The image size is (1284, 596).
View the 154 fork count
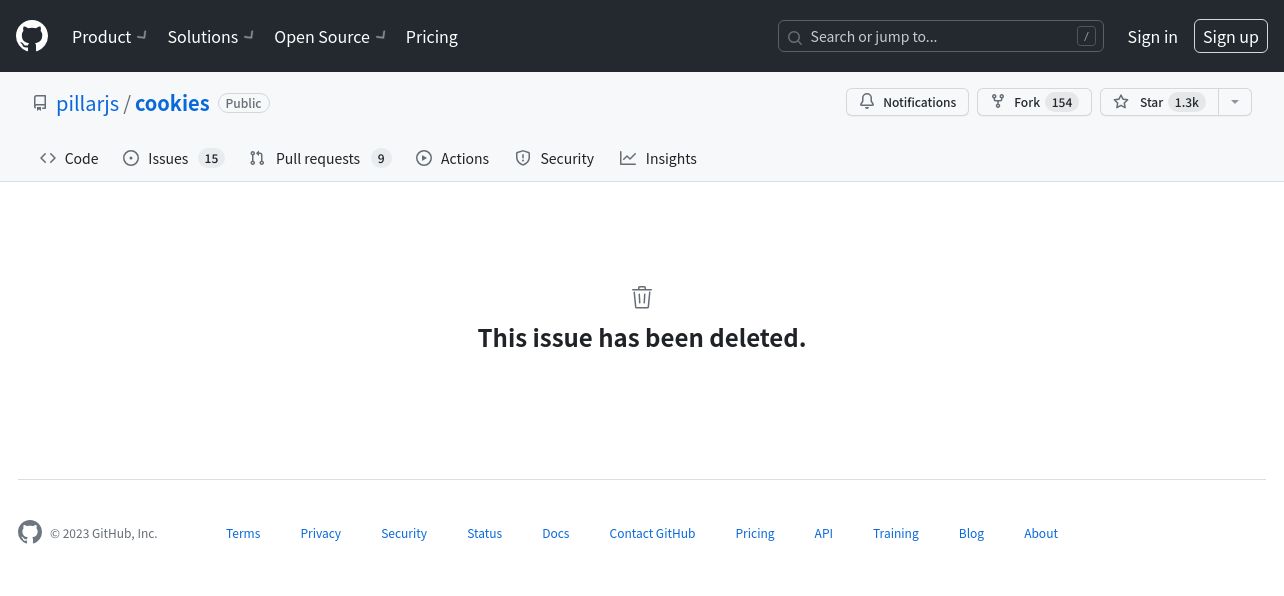point(1062,102)
